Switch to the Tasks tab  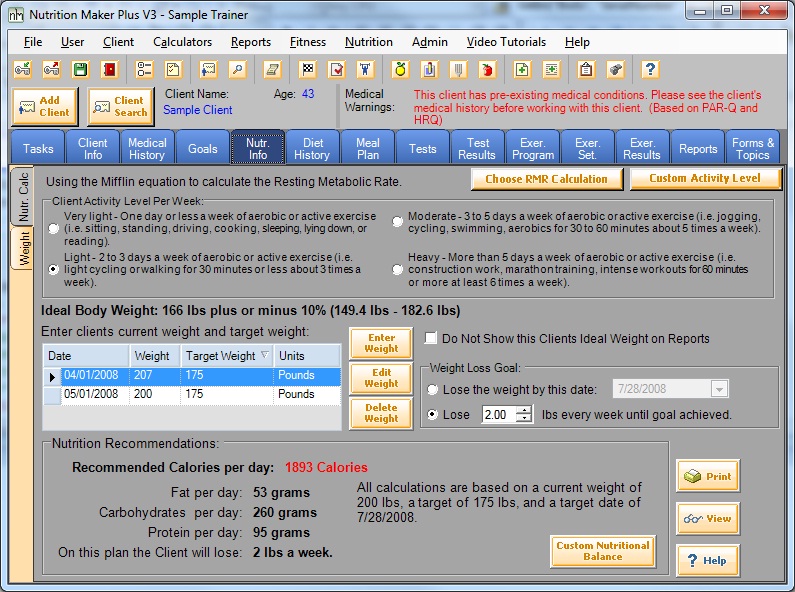(x=38, y=149)
